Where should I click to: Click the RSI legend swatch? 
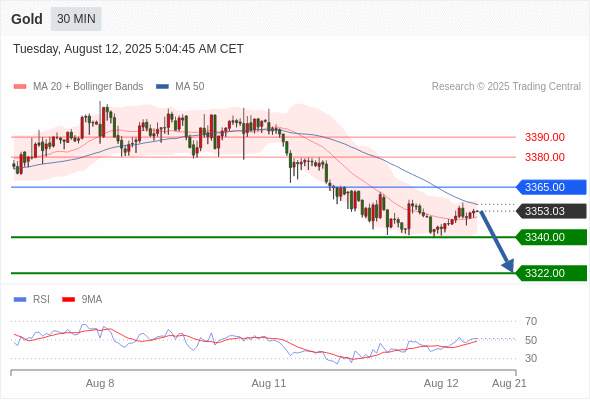tap(20, 300)
